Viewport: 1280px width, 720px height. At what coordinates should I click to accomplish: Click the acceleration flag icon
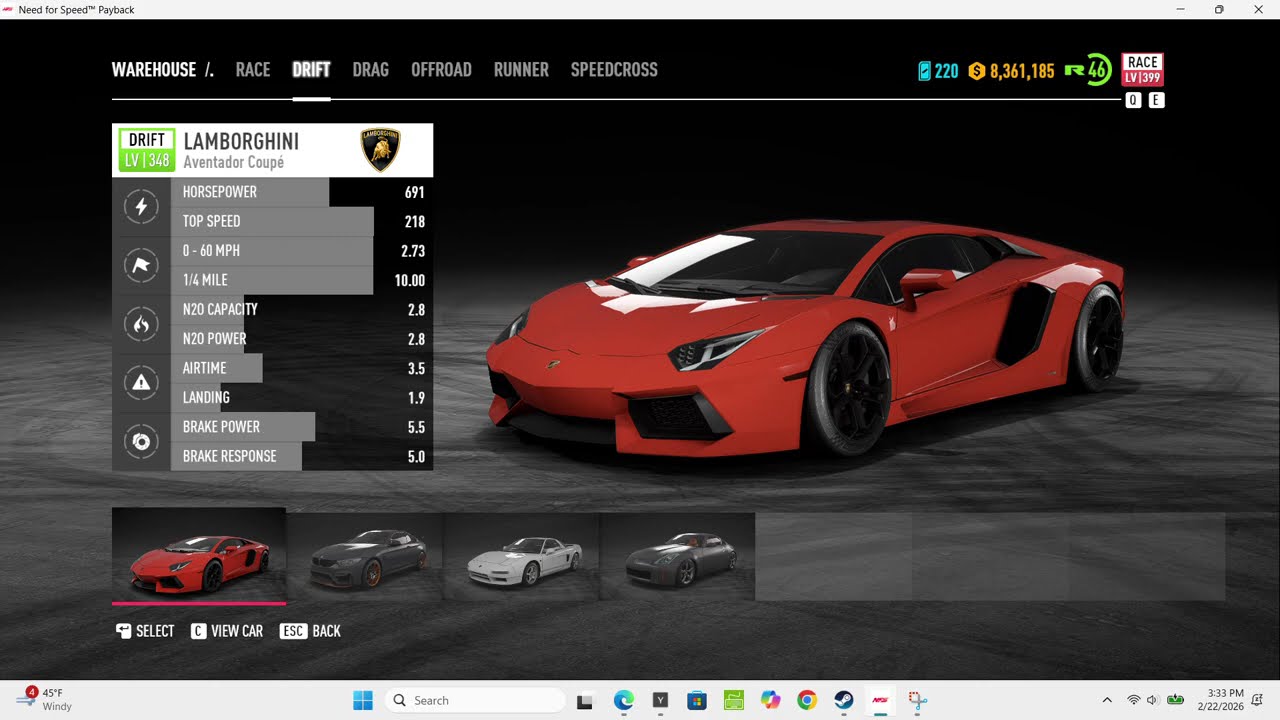(141, 265)
